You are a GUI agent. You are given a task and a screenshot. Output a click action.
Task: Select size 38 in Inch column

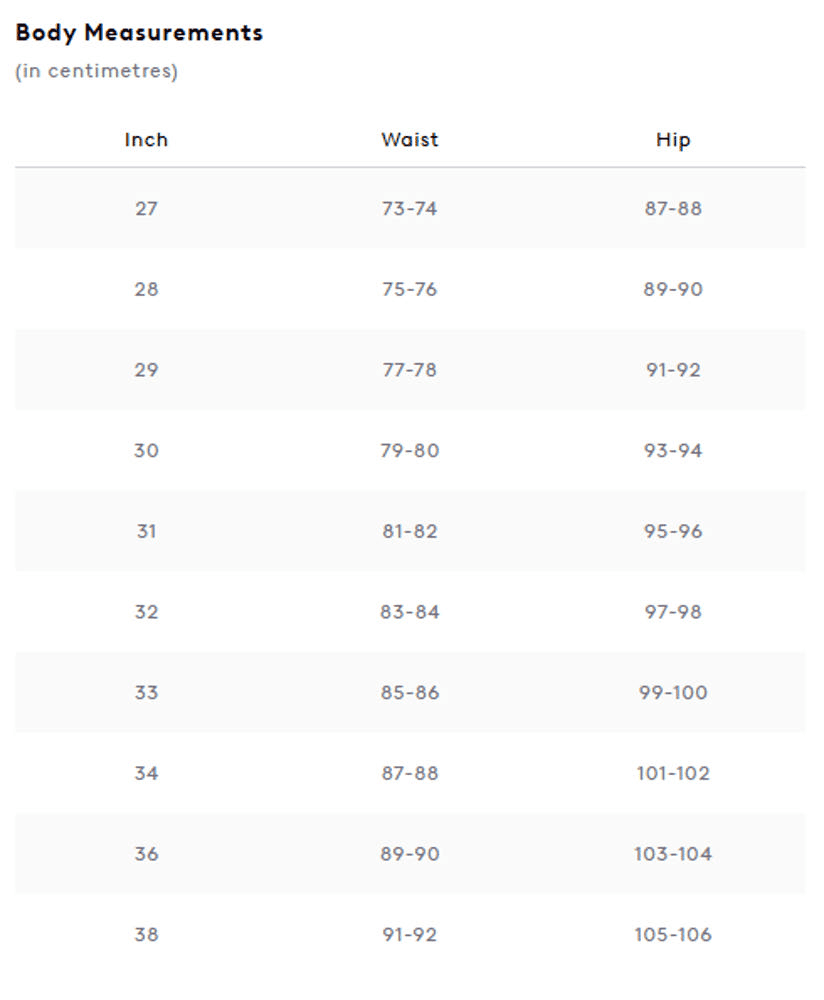pyautogui.click(x=146, y=935)
